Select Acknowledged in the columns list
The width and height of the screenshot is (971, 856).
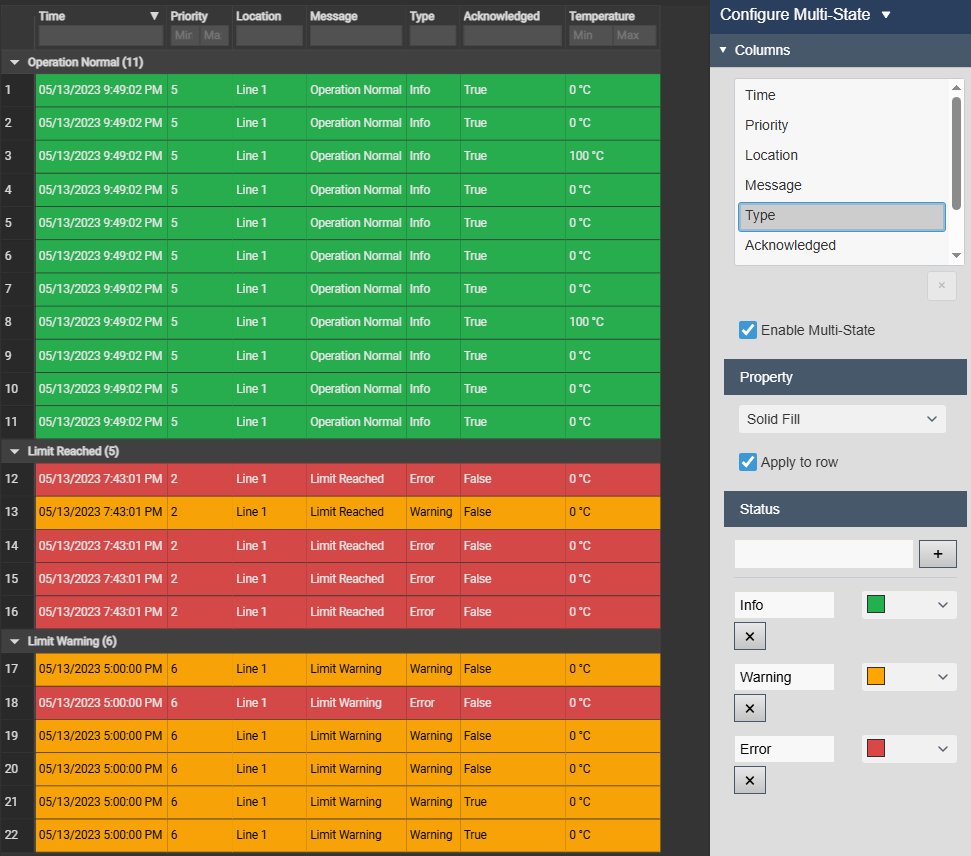point(842,245)
